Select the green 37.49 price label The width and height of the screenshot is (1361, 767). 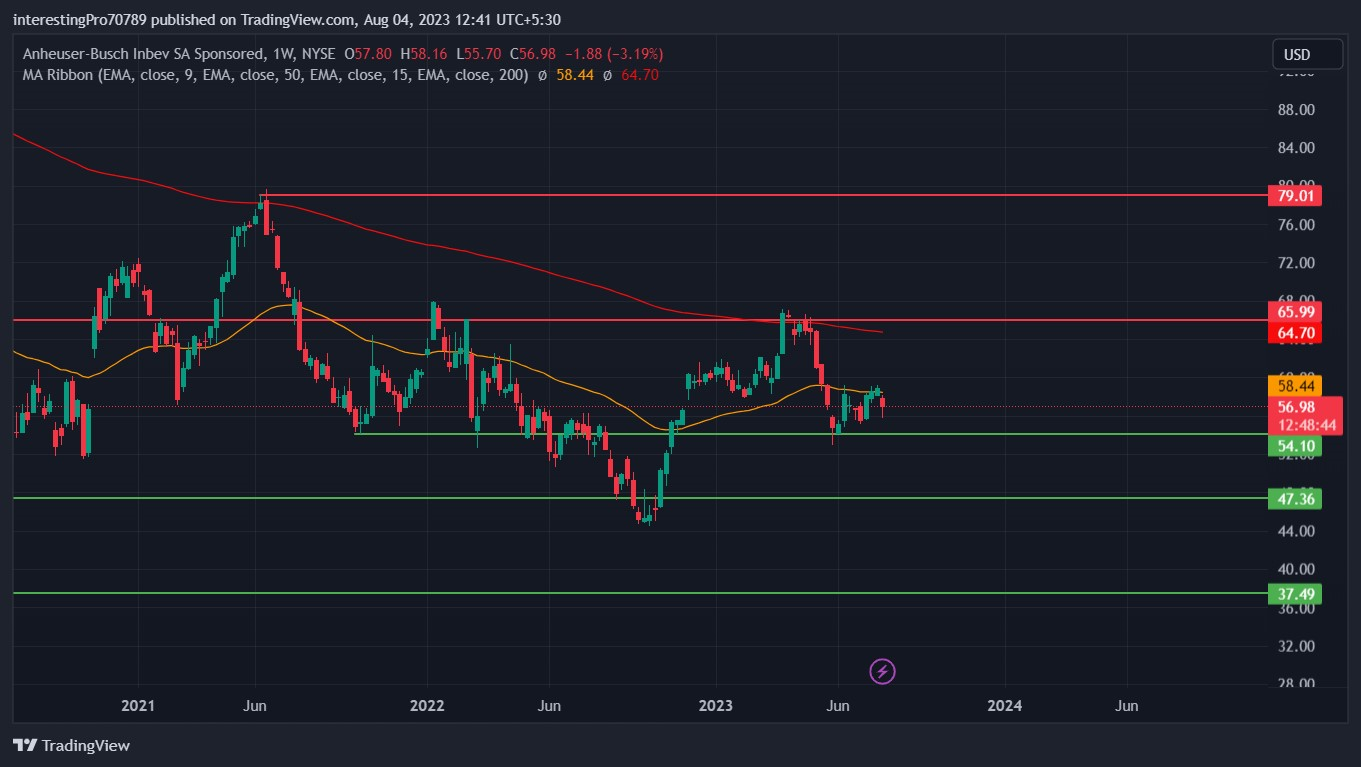1296,594
